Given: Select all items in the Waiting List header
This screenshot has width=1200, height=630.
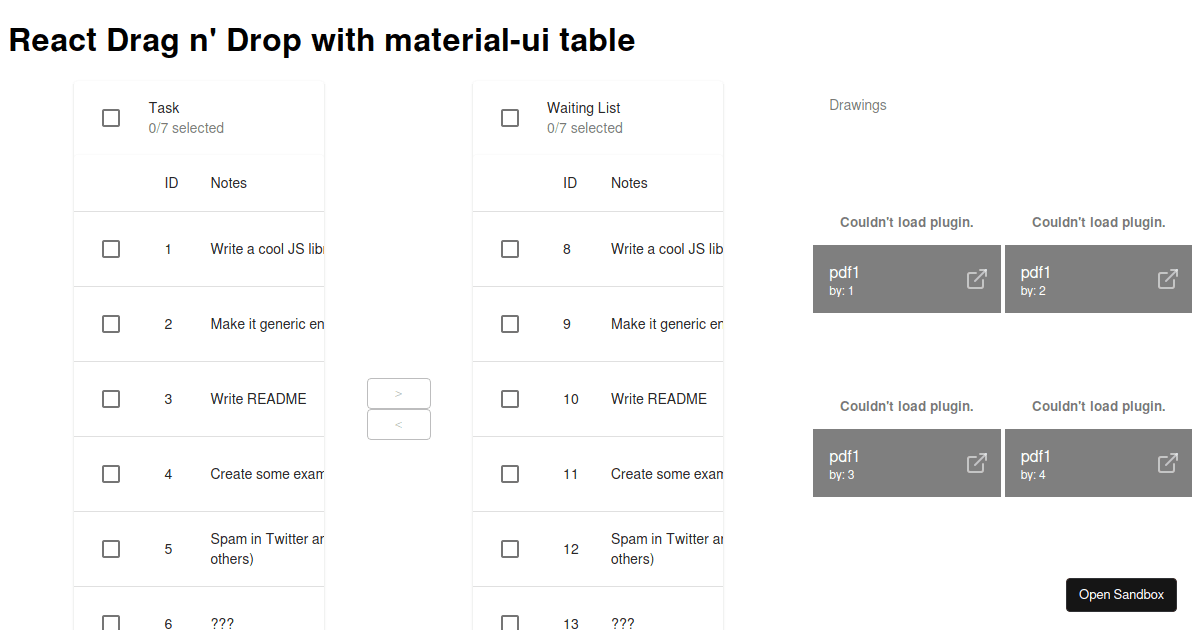Looking at the screenshot, I should 510,117.
